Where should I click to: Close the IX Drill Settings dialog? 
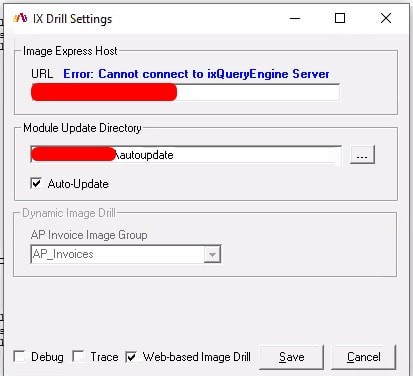tap(386, 18)
